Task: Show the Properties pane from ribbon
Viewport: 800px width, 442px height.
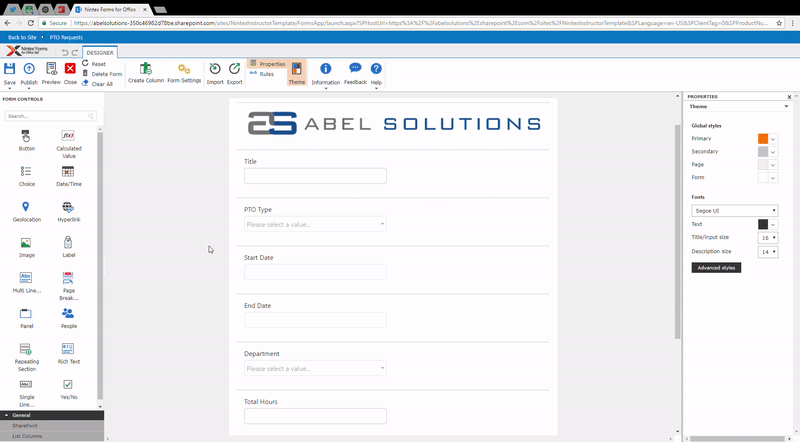Action: coord(267,64)
